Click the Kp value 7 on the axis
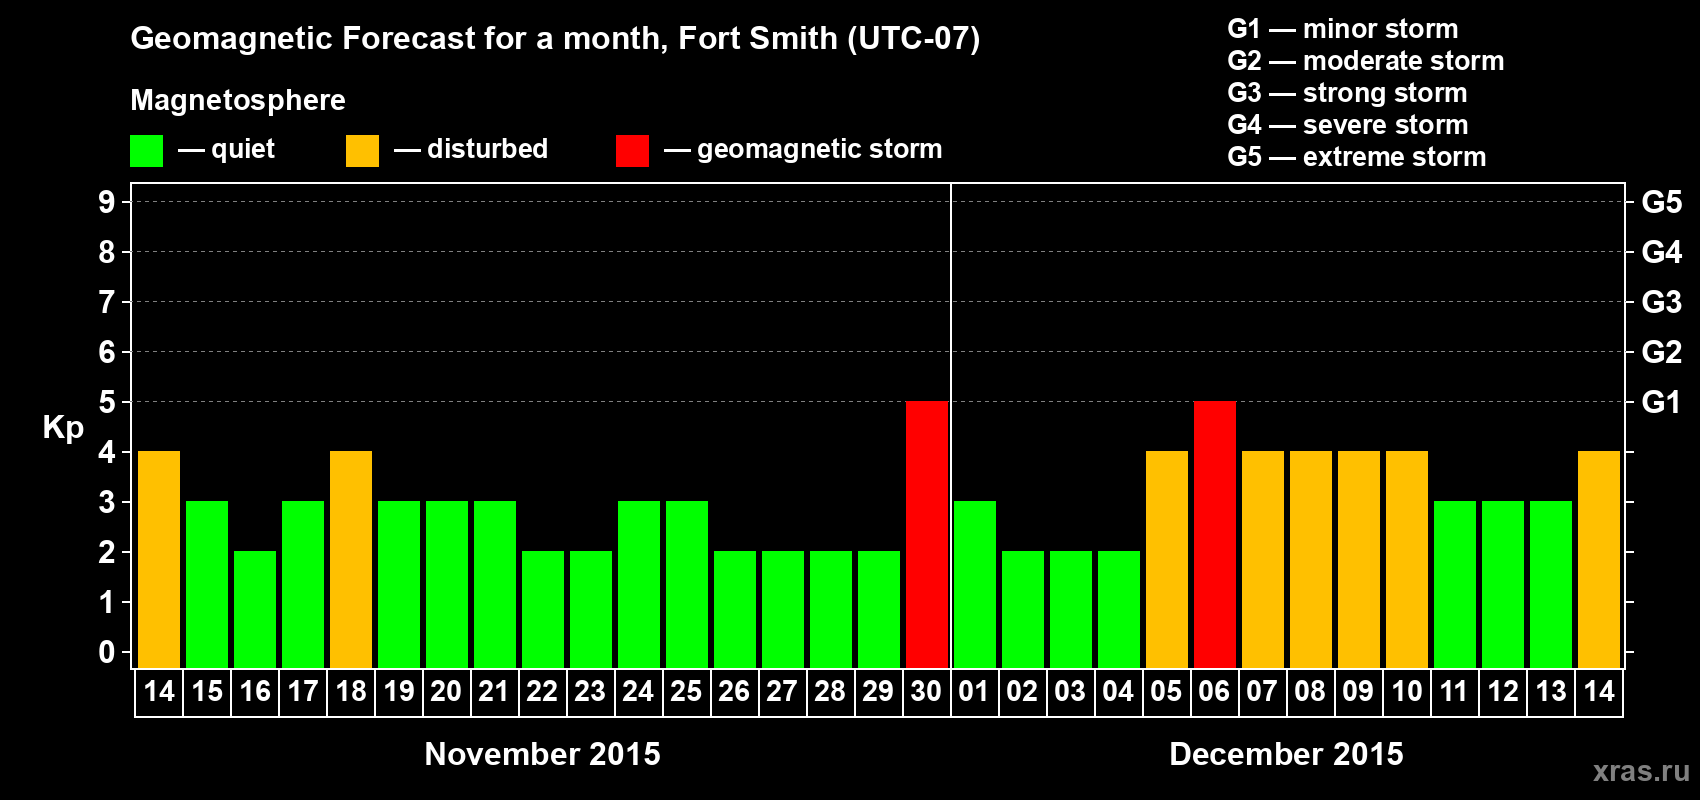 point(107,302)
